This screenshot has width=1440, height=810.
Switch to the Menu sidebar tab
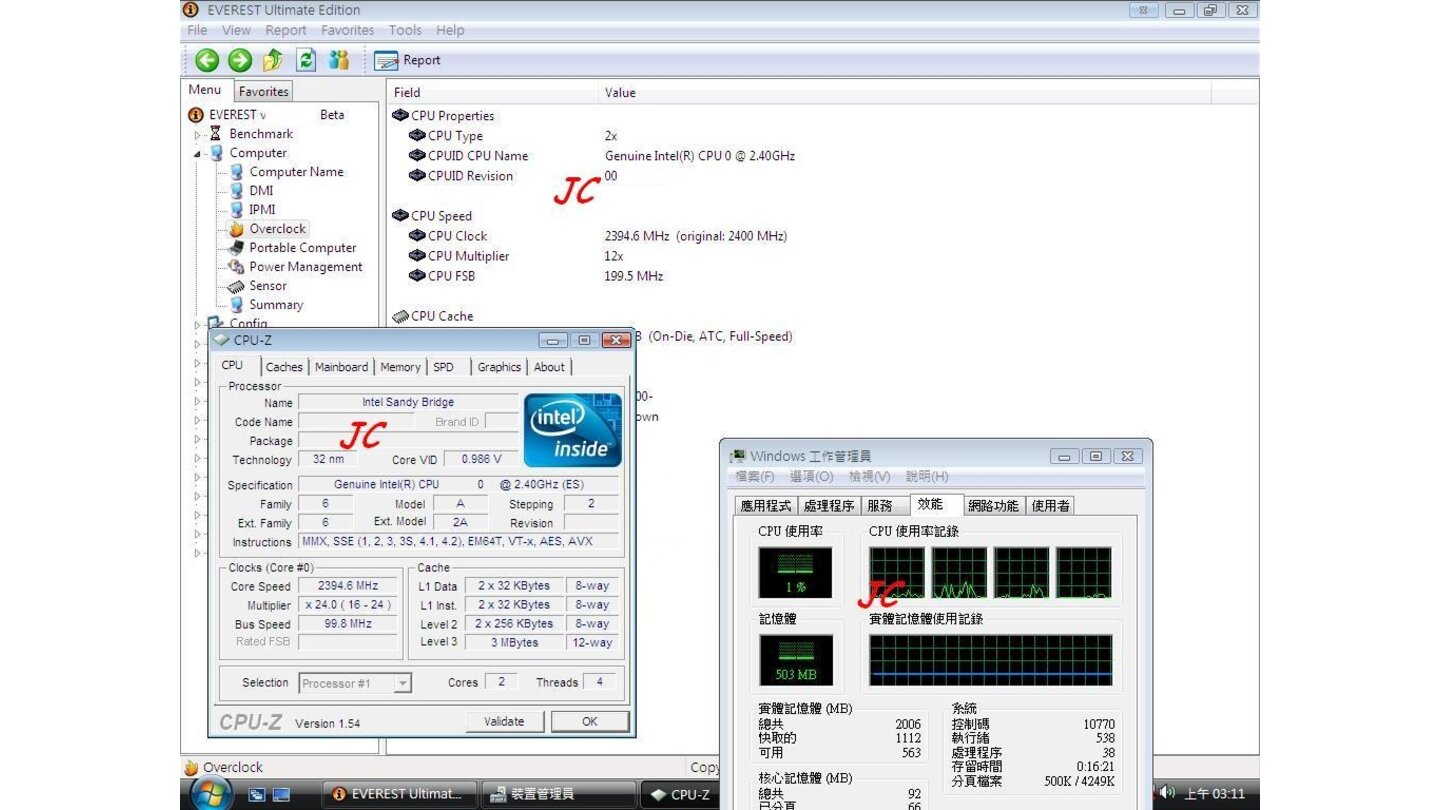coord(205,90)
